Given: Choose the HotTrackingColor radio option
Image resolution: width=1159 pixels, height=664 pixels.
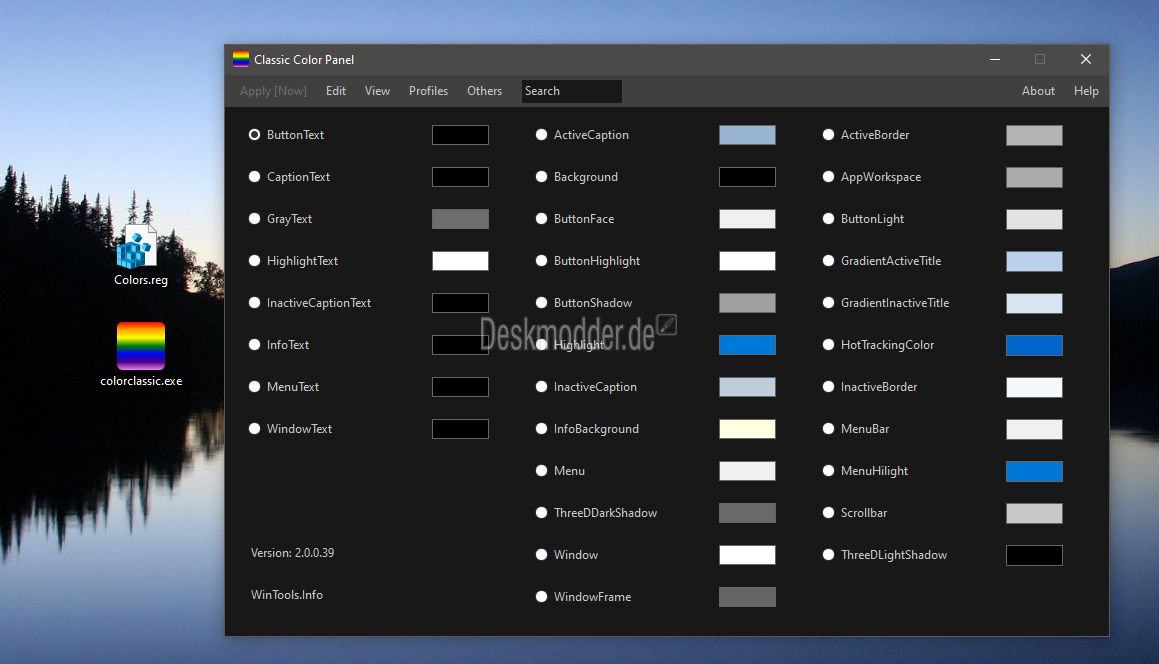Looking at the screenshot, I should (x=828, y=345).
